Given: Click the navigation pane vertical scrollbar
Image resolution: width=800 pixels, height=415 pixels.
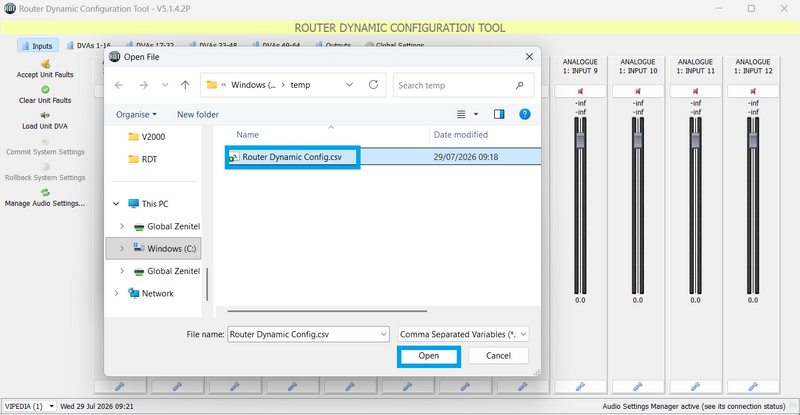Looking at the screenshot, I should tap(207, 284).
